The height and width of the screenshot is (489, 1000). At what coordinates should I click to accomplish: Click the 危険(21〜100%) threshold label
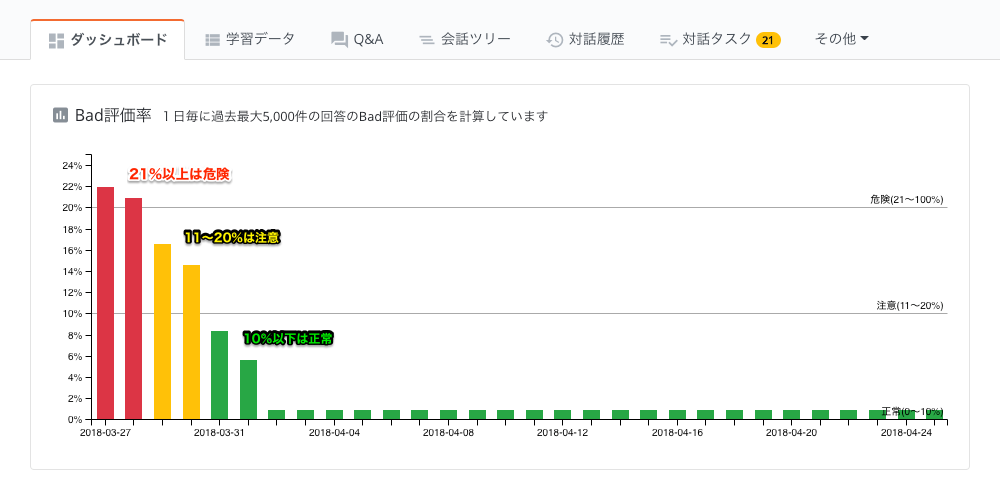(906, 200)
